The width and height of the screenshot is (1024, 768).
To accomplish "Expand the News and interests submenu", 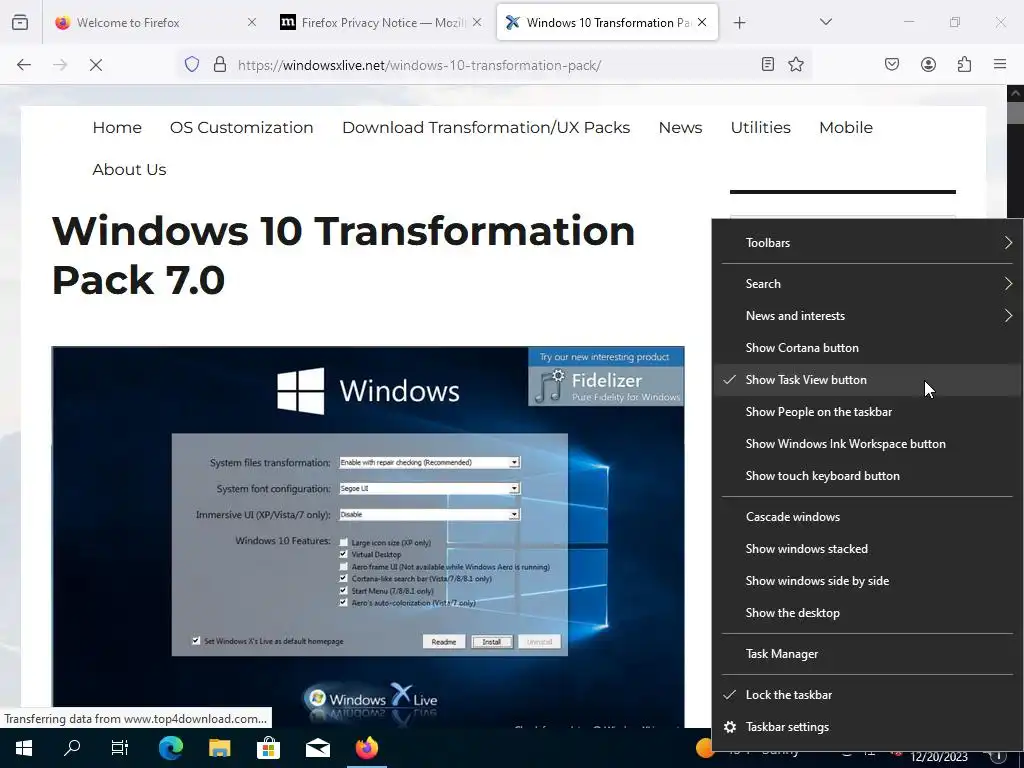I will pyautogui.click(x=868, y=316).
